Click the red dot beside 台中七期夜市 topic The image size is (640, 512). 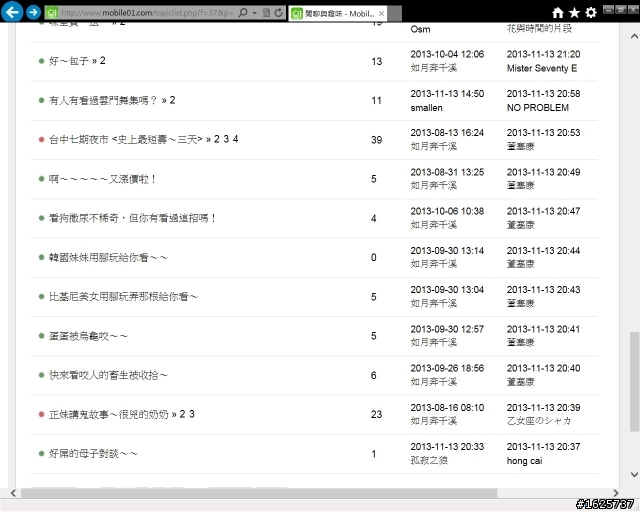coord(41,140)
